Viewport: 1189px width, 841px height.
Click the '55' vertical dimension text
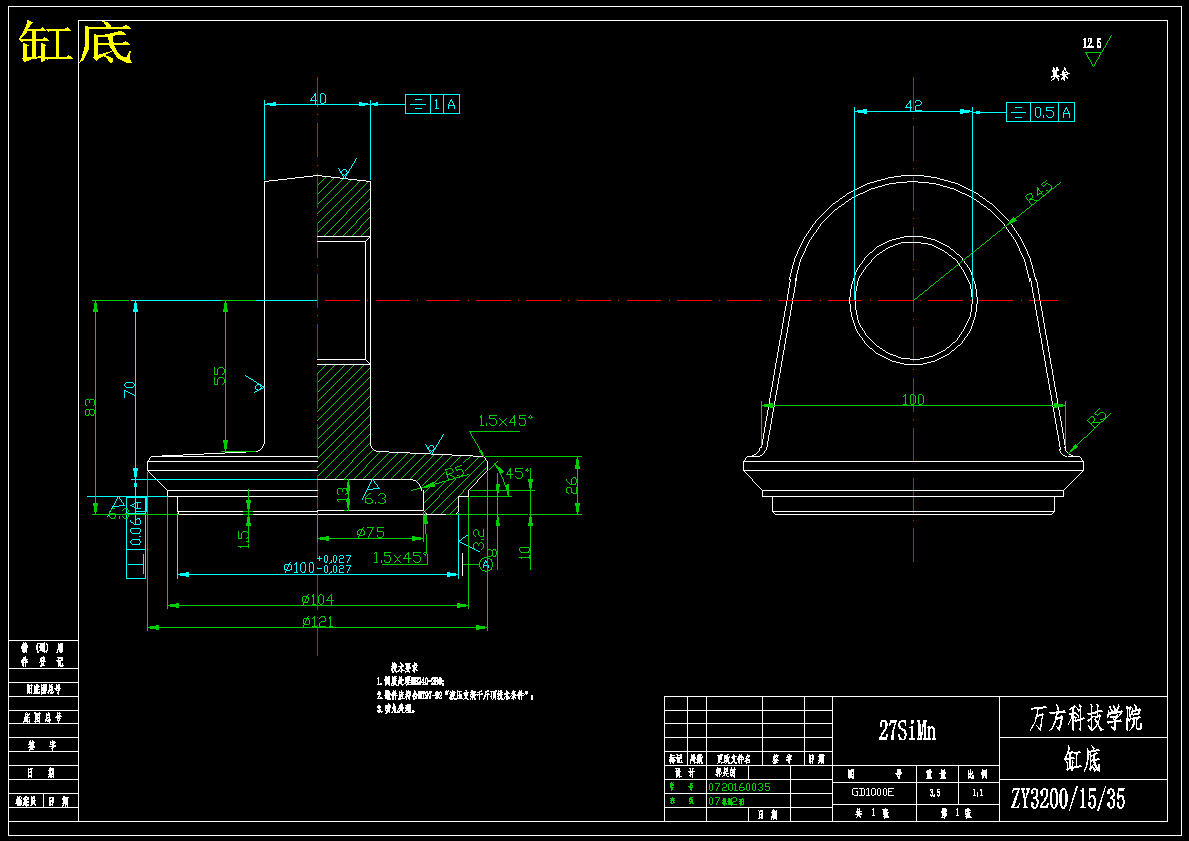[219, 375]
